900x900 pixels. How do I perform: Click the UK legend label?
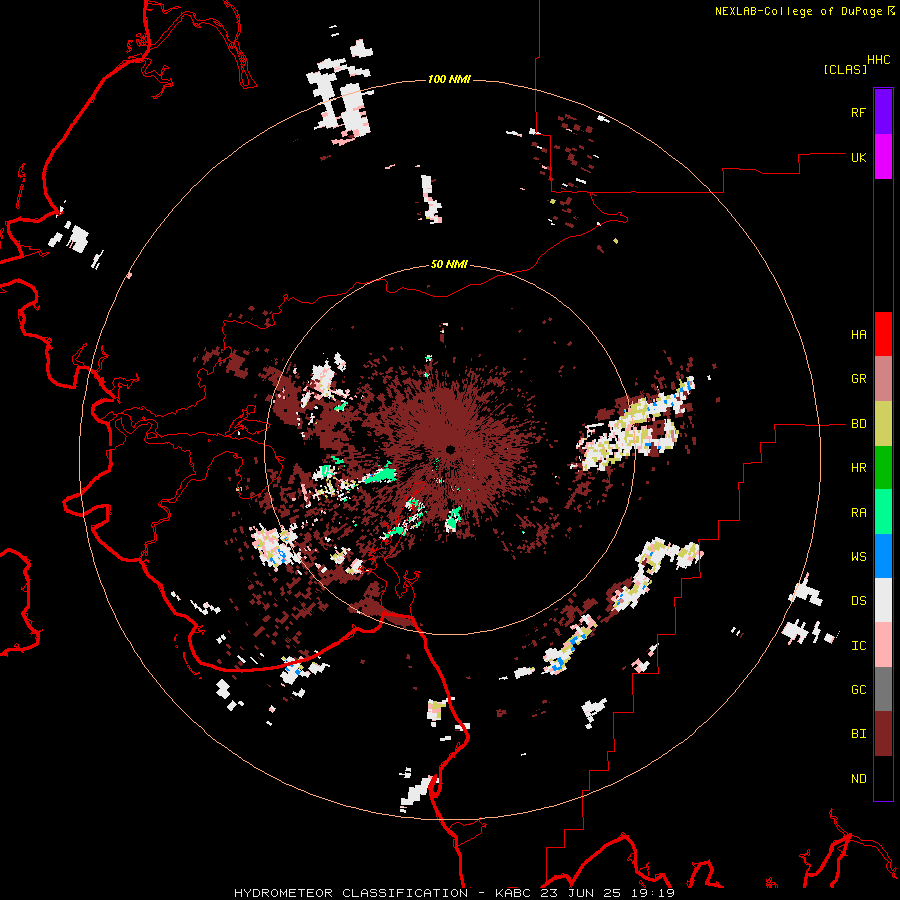click(858, 157)
